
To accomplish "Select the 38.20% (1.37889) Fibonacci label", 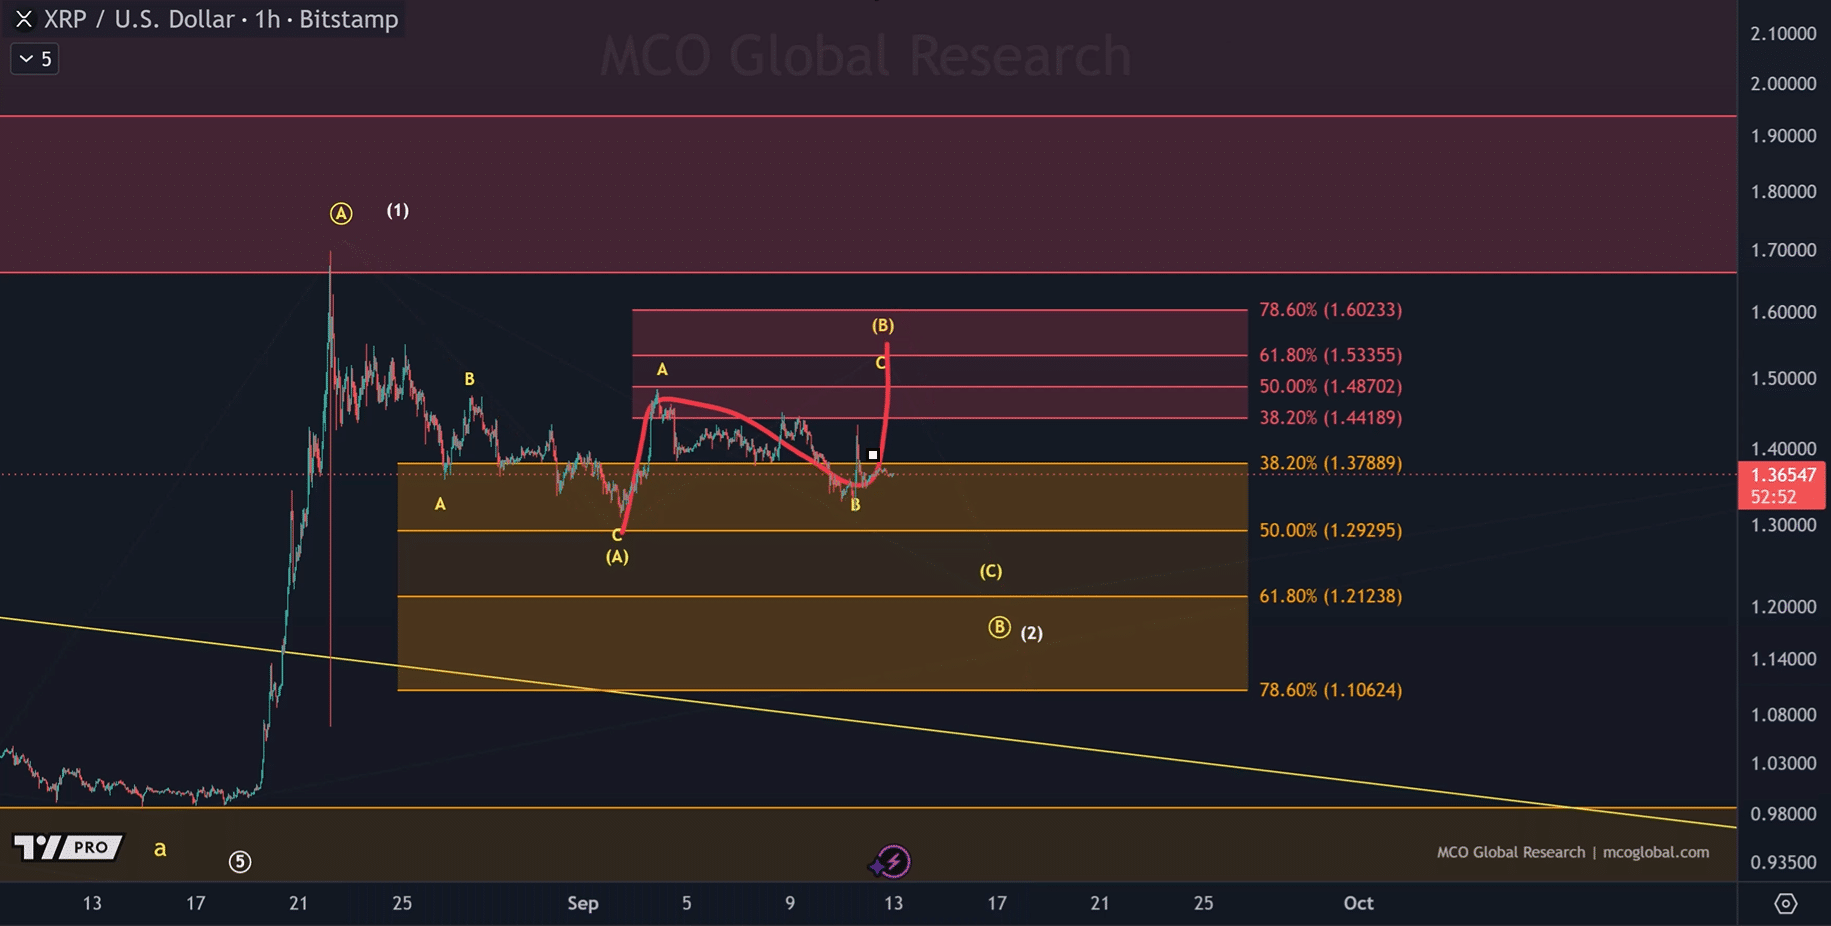I will 1330,463.
